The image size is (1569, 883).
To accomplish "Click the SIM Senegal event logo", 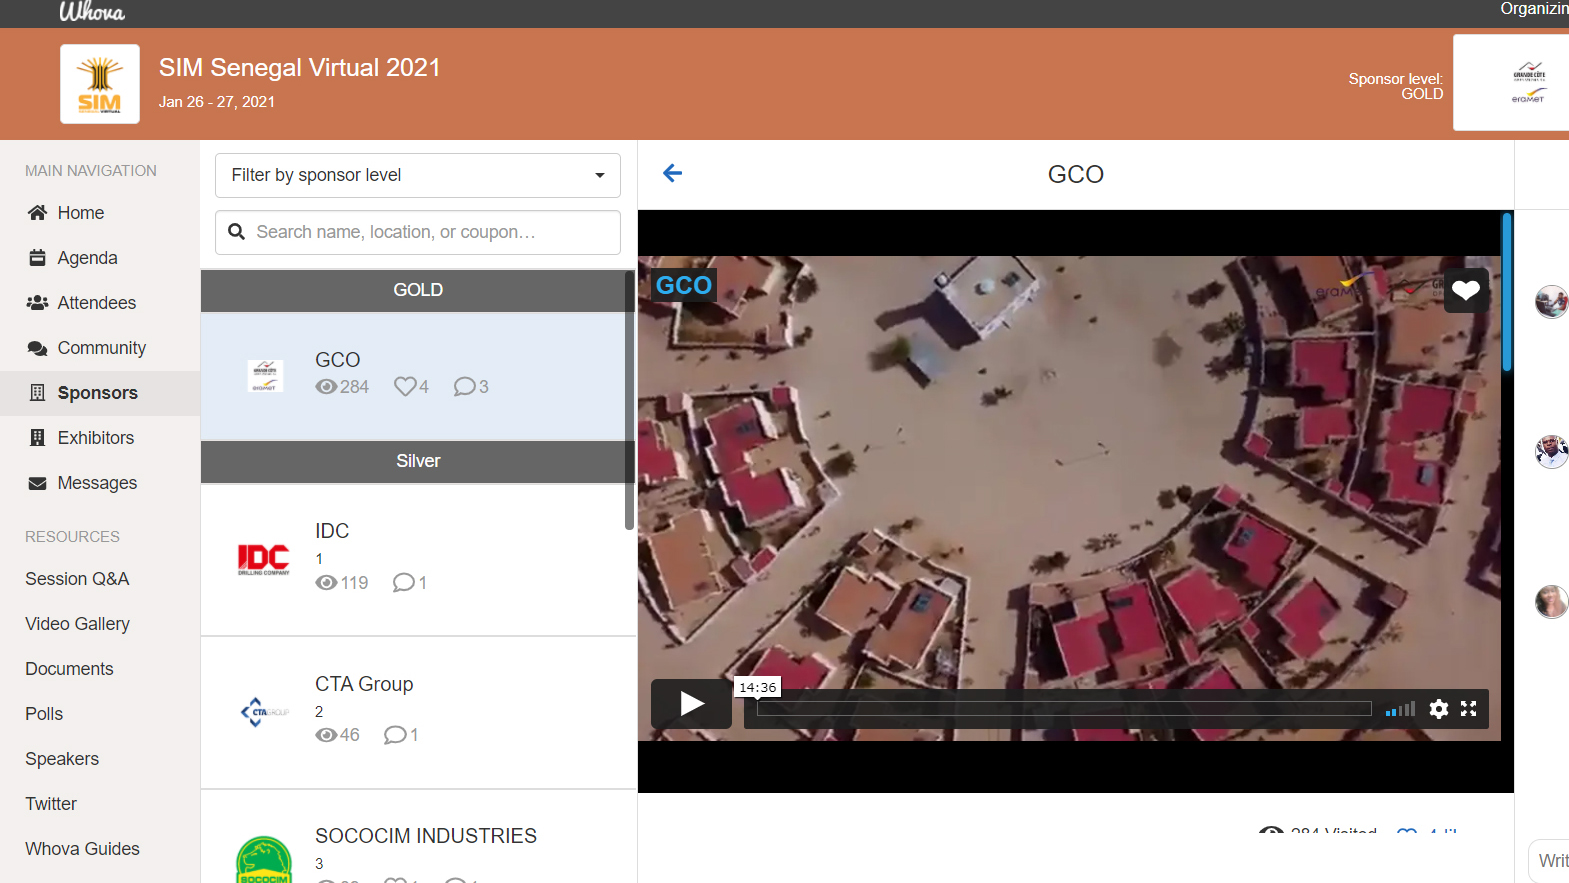I will coord(100,84).
